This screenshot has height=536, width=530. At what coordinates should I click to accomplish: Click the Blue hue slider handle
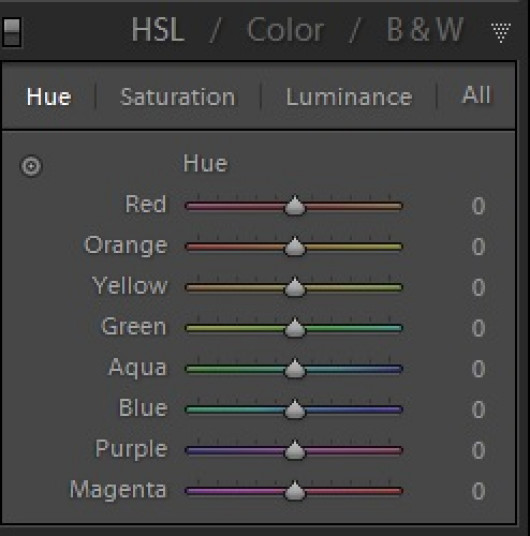[294, 409]
